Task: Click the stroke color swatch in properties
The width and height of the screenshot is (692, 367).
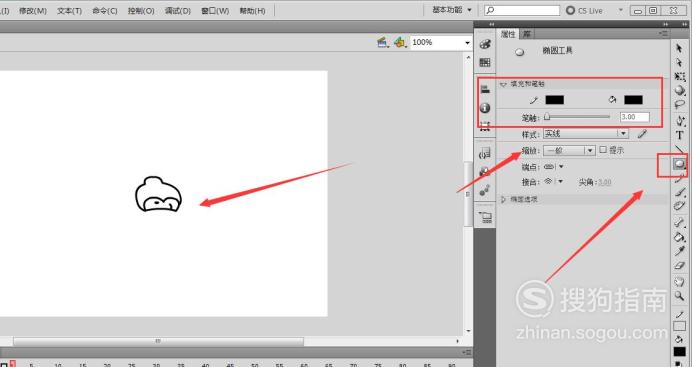Action: 554,100
